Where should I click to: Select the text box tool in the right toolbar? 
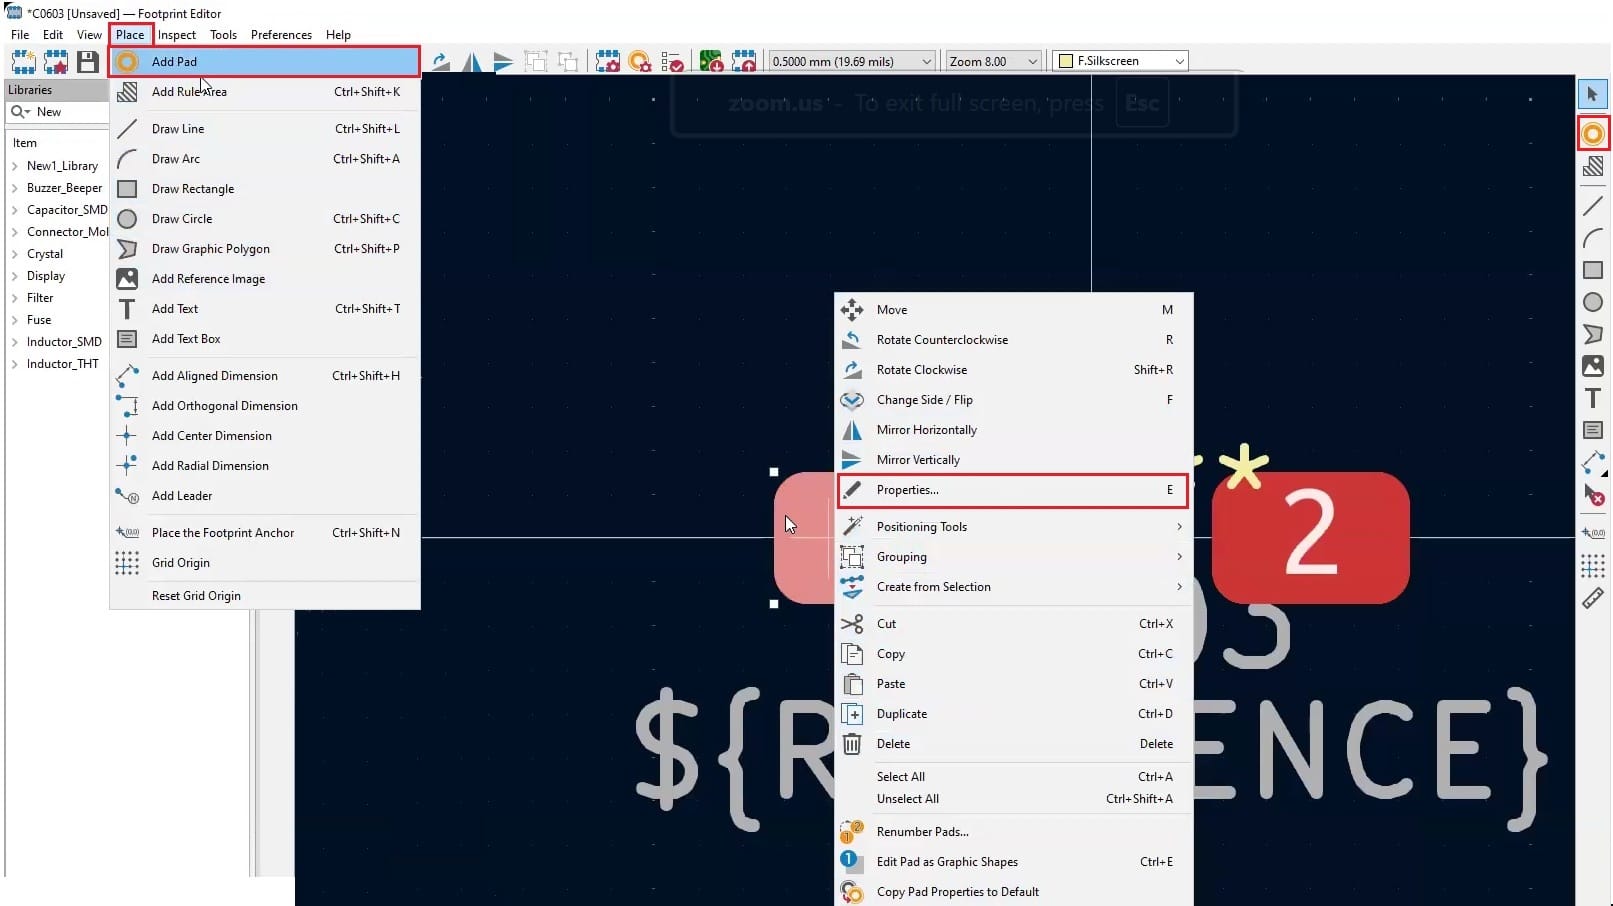(x=1593, y=430)
